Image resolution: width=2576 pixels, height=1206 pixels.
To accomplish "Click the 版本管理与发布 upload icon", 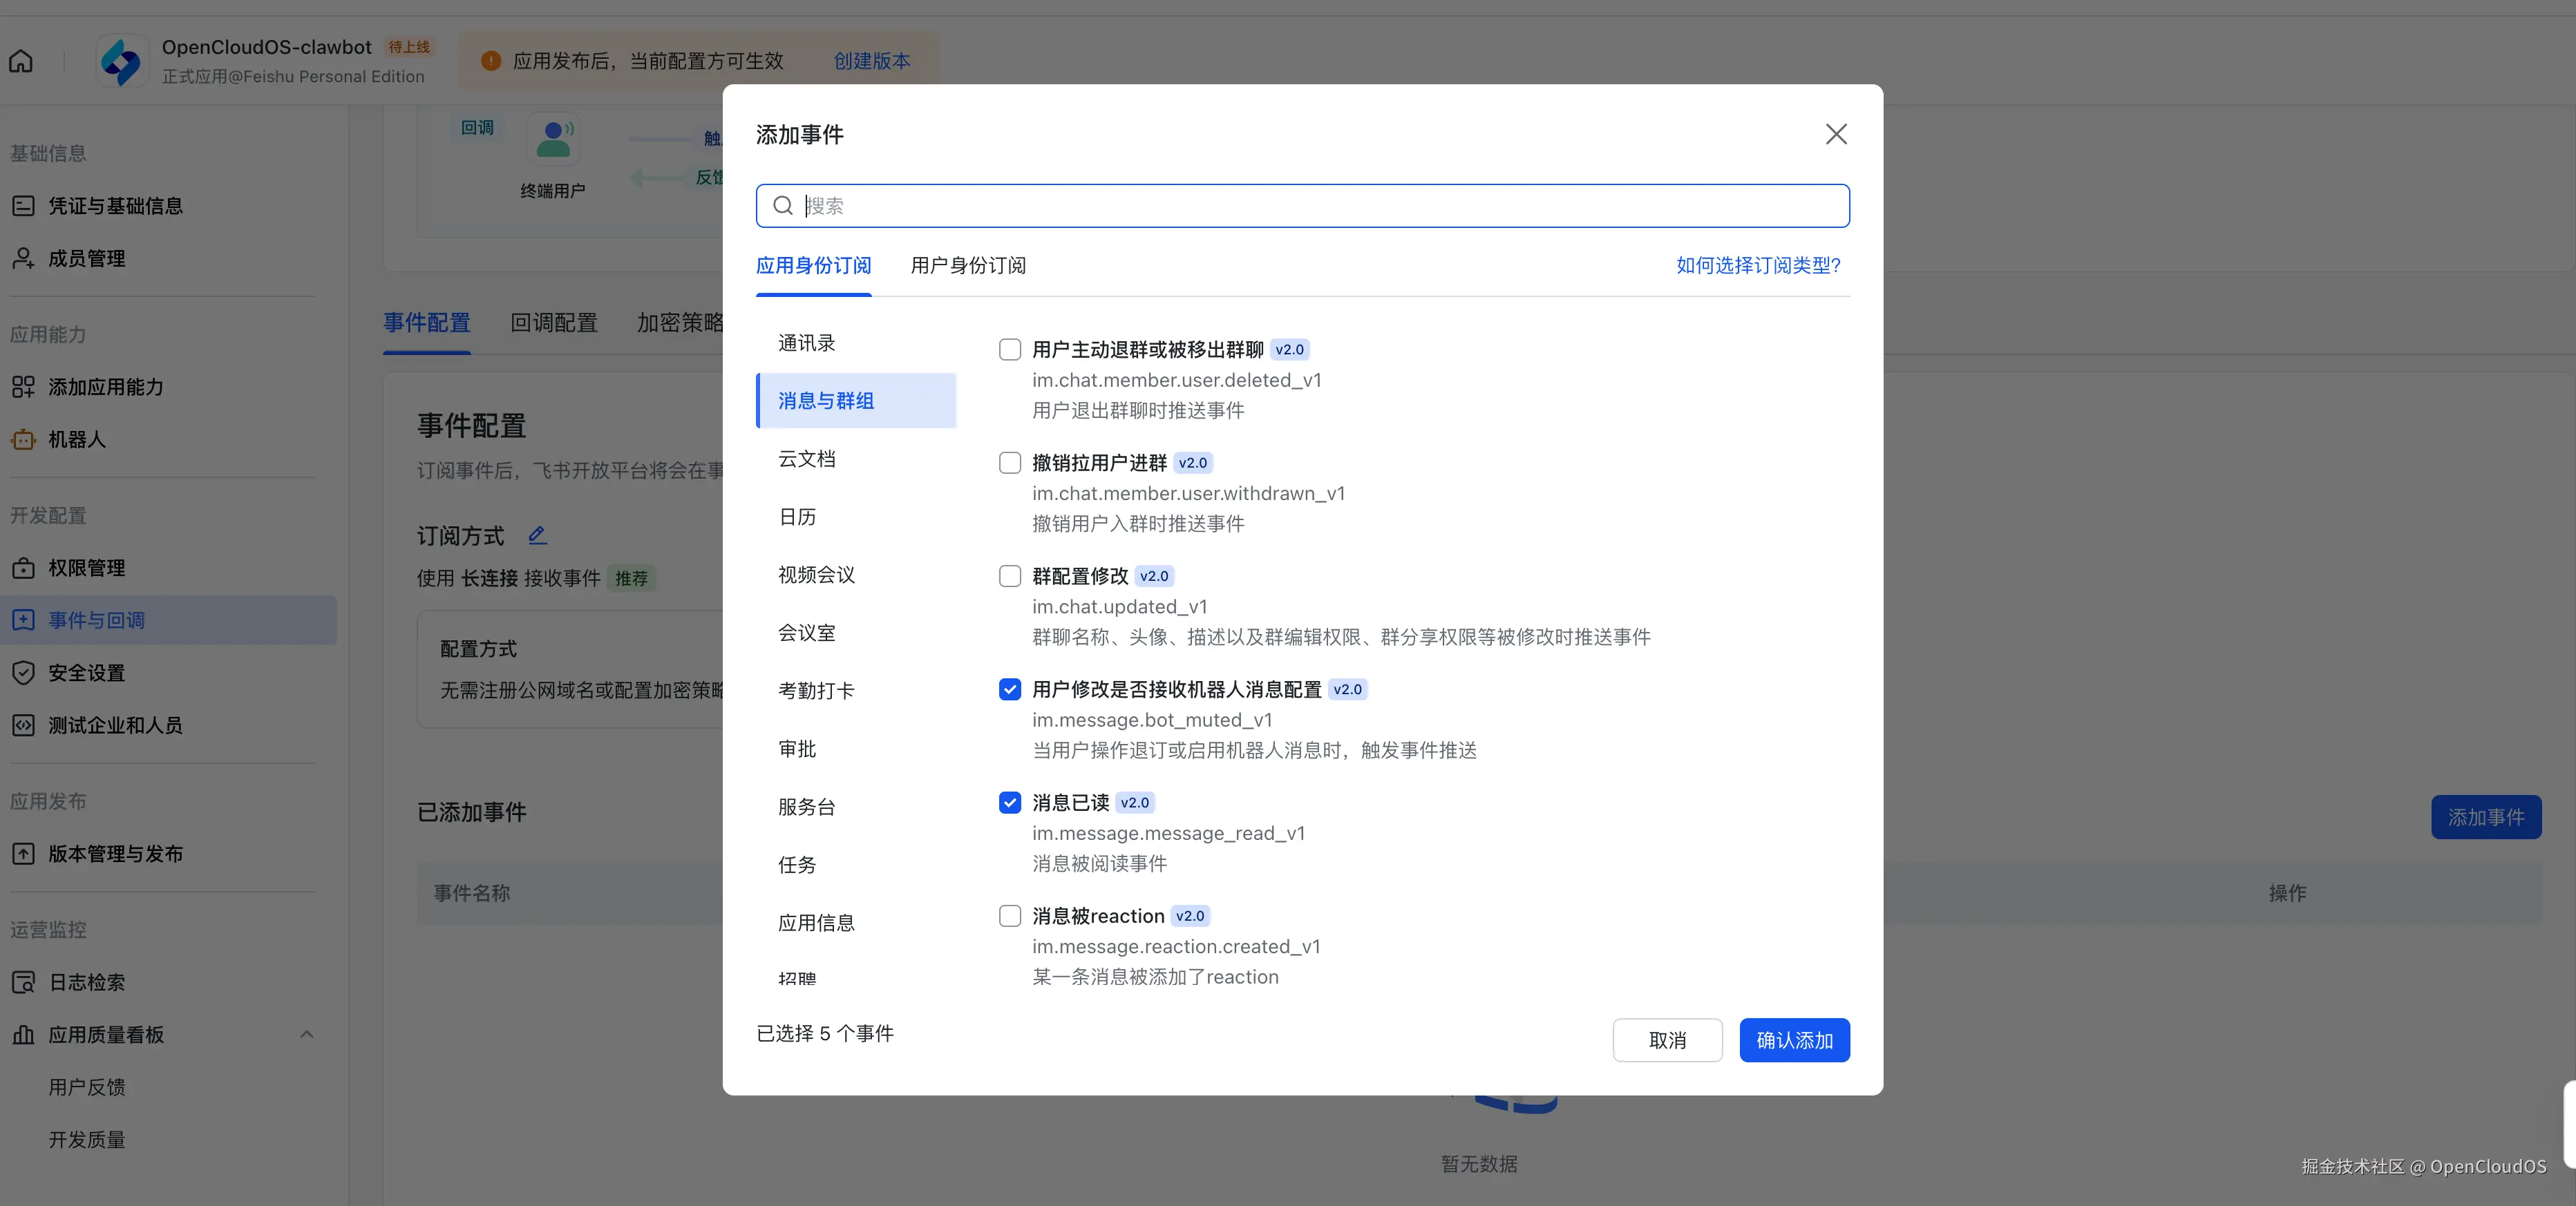I will (23, 854).
